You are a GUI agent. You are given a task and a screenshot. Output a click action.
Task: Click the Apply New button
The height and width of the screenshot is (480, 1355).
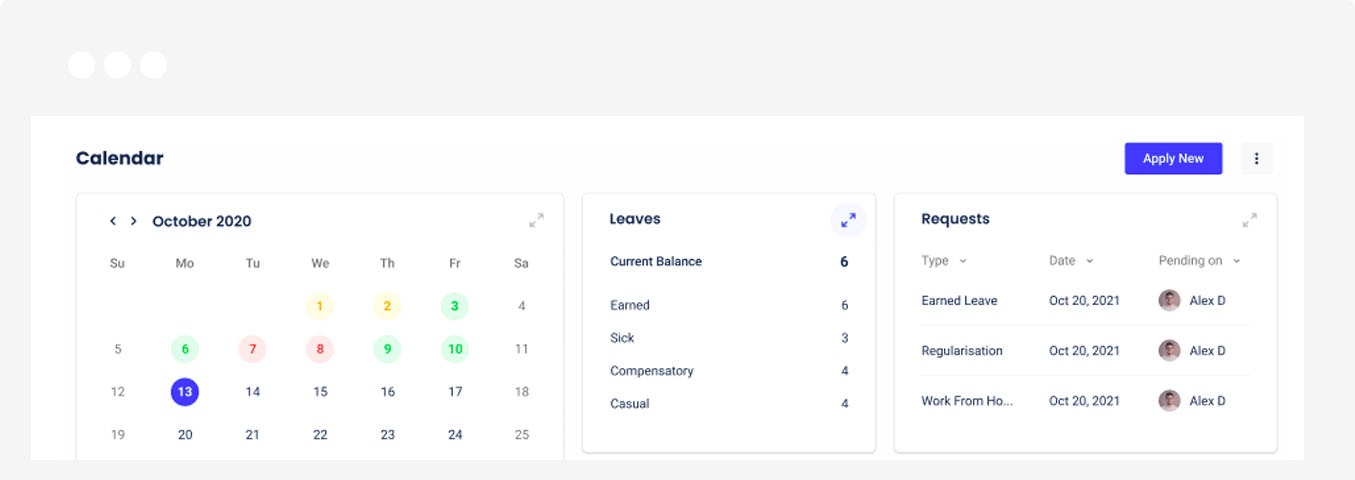pyautogui.click(x=1173, y=158)
